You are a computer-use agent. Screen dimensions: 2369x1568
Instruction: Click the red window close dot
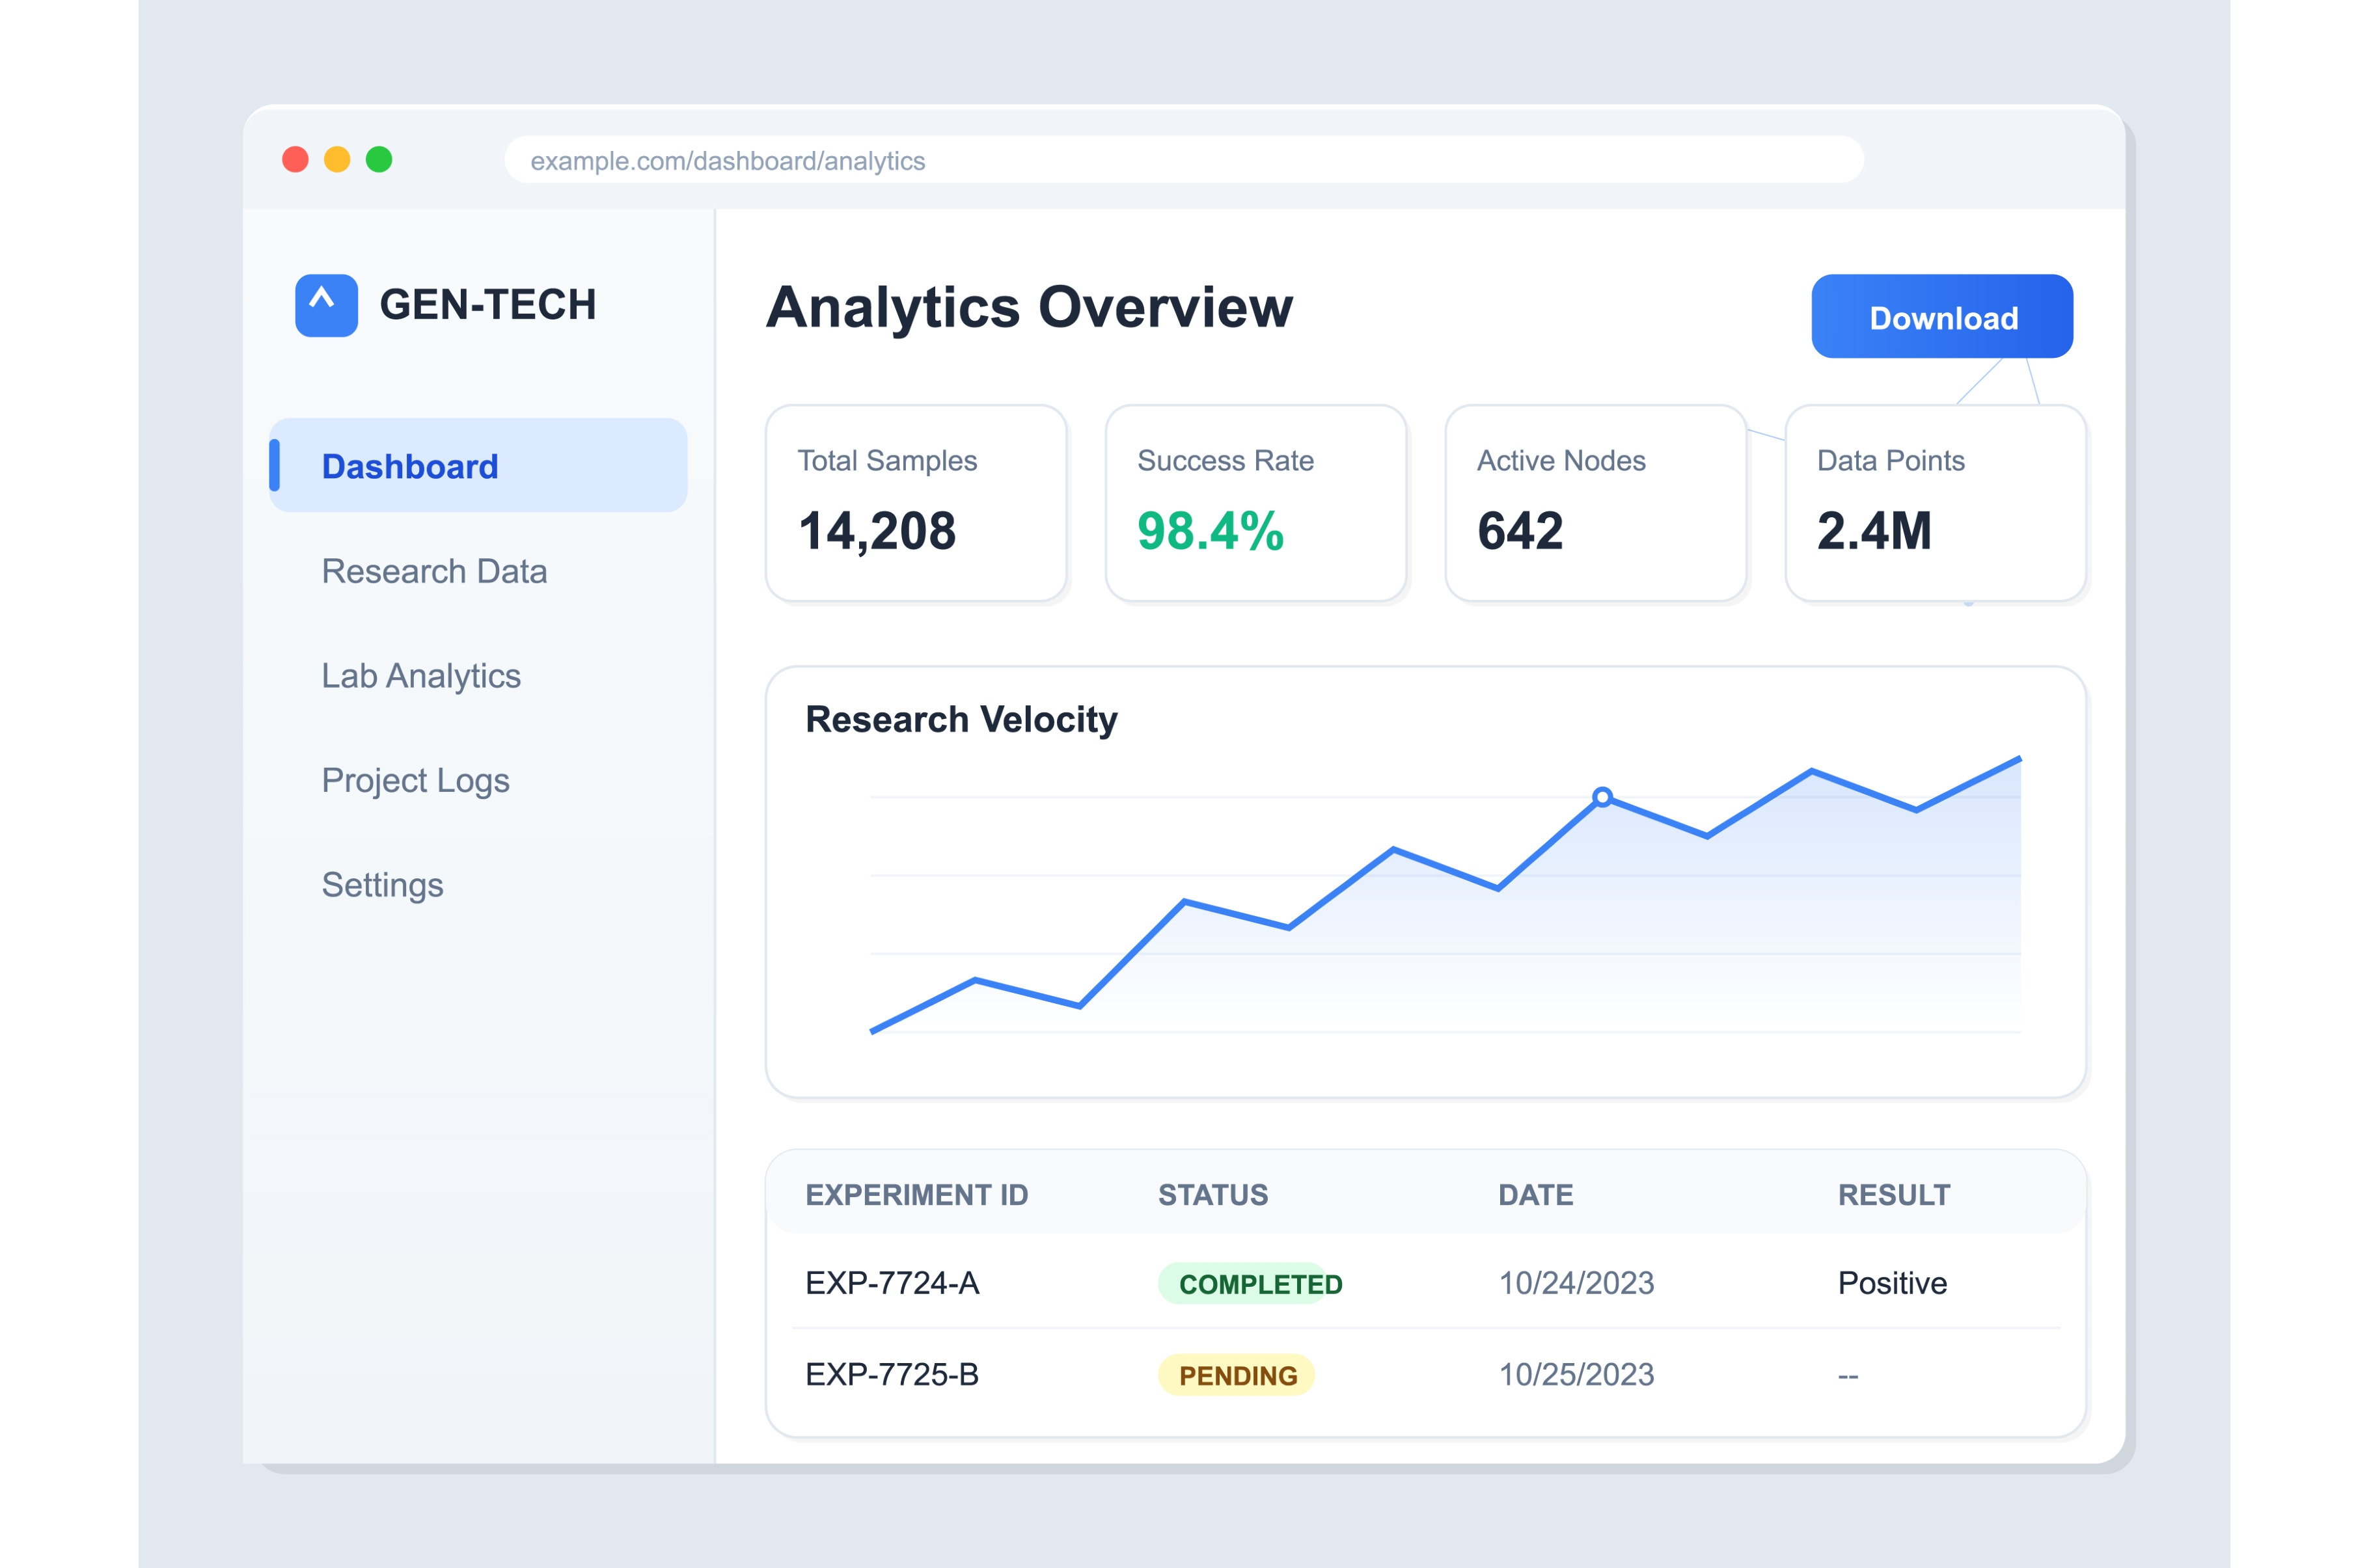[x=295, y=160]
